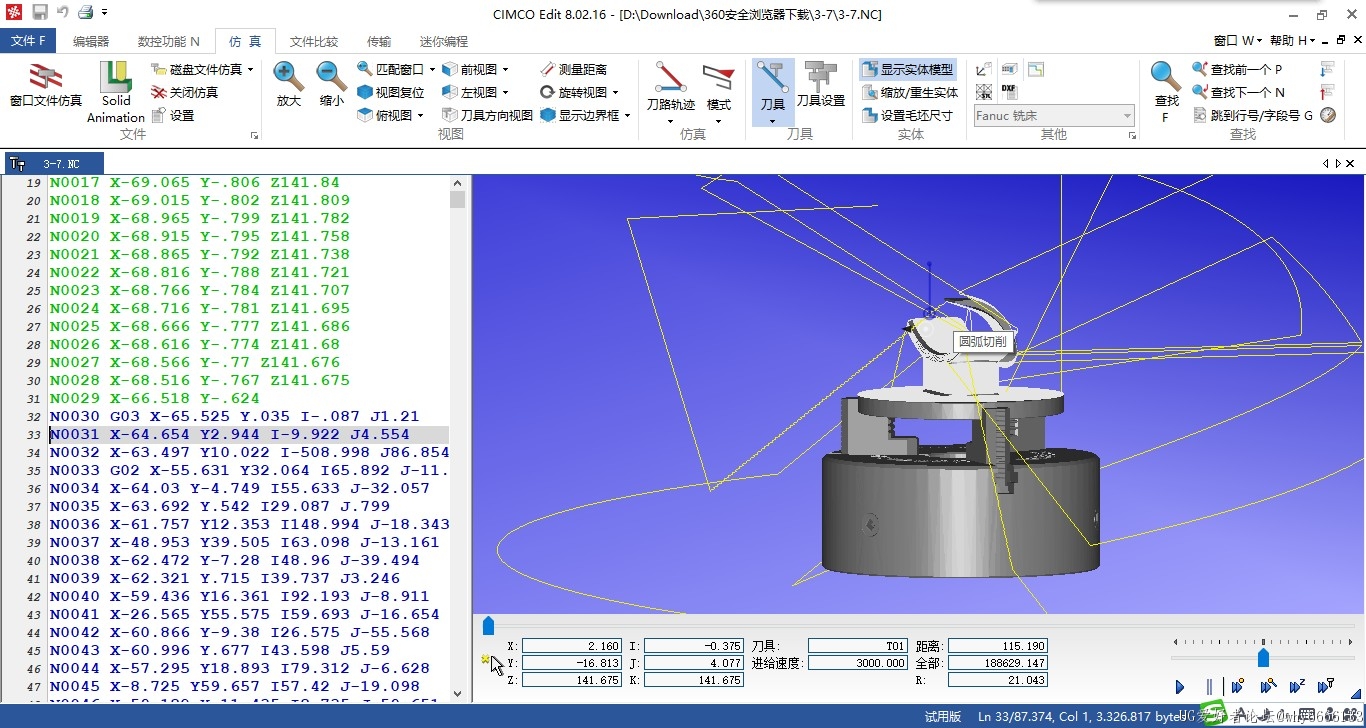Jump to line with 跳到行号/字段号 G
1366x728 pixels.
pyautogui.click(x=1254, y=115)
